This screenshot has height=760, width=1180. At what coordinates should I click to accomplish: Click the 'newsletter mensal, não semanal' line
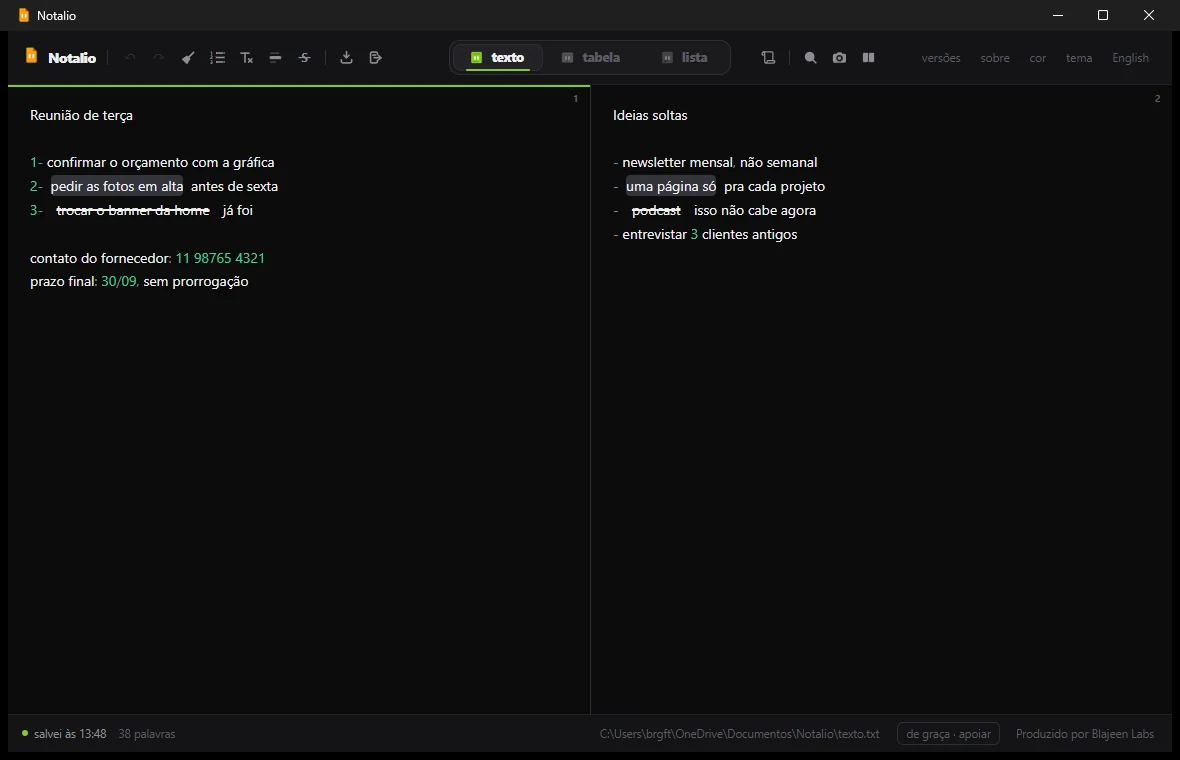[715, 162]
